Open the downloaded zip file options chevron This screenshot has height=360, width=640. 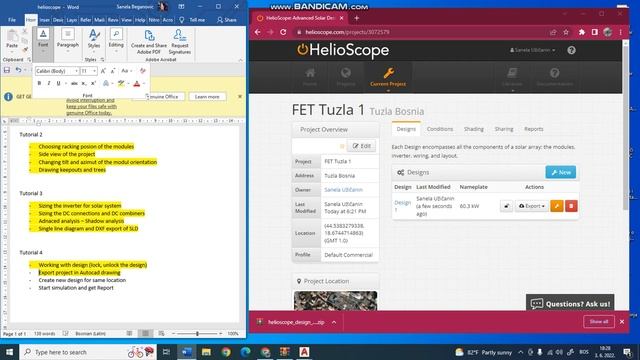pyautogui.click(x=334, y=322)
